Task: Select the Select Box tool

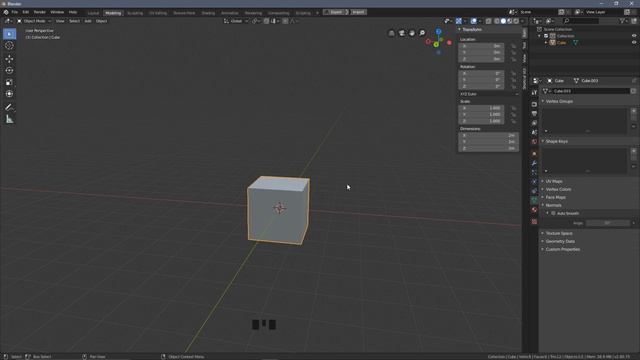Action: pyautogui.click(x=9, y=34)
